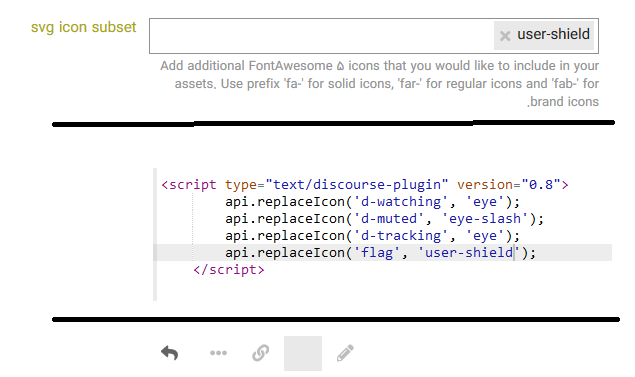Open the three-dots more actions menu
The image size is (635, 377).
(218, 353)
